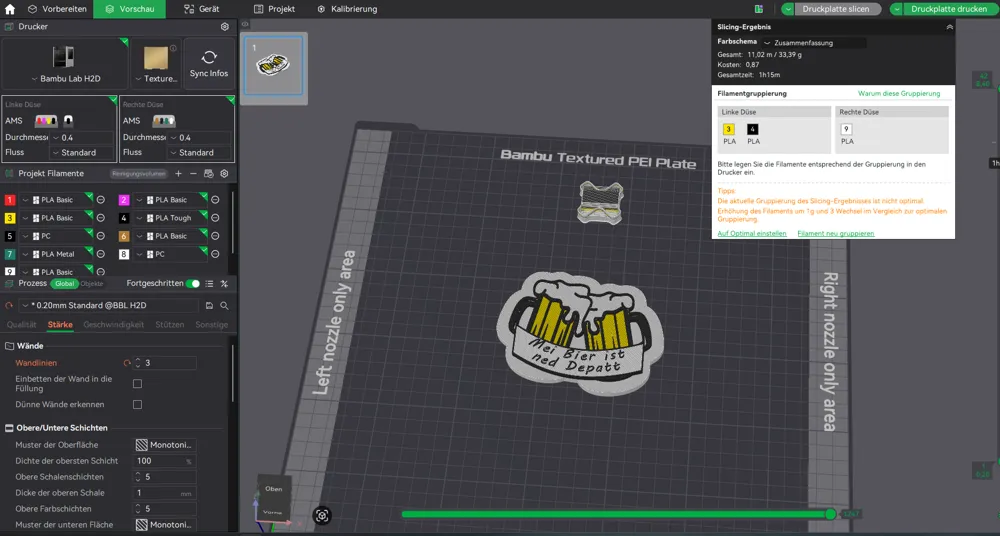Click the AMS sync icon beside filament gear
This screenshot has width=1000, height=536.
[209, 174]
